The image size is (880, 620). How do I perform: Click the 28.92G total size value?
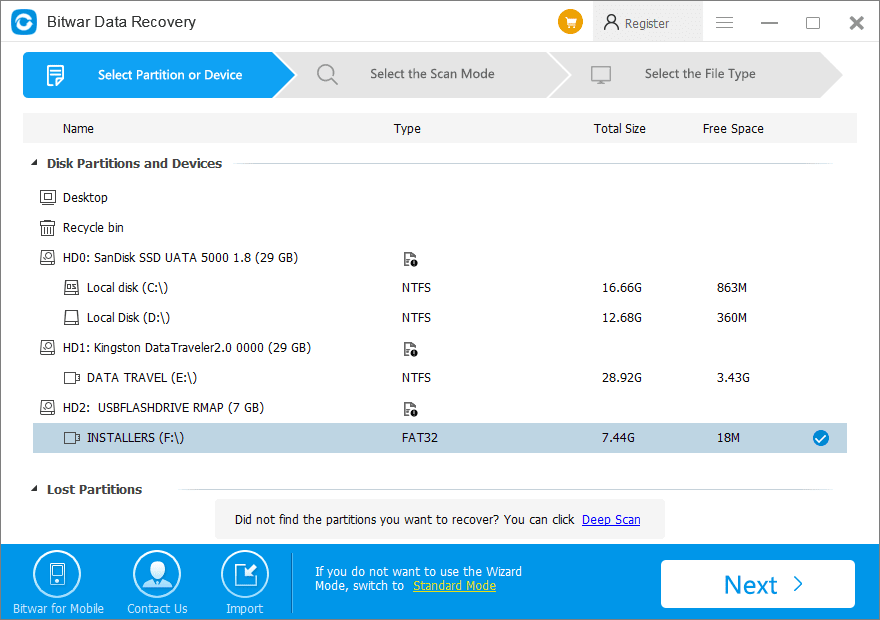[622, 378]
